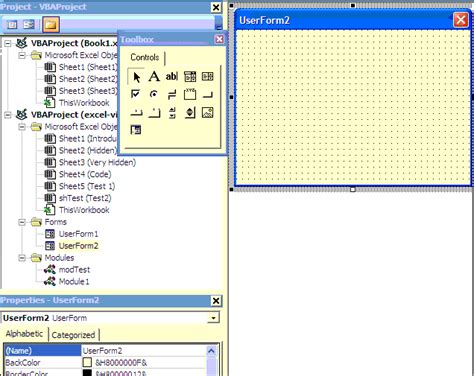Close the Project - VBAProject pane
Viewport: 474px width, 376px height.
216,7
